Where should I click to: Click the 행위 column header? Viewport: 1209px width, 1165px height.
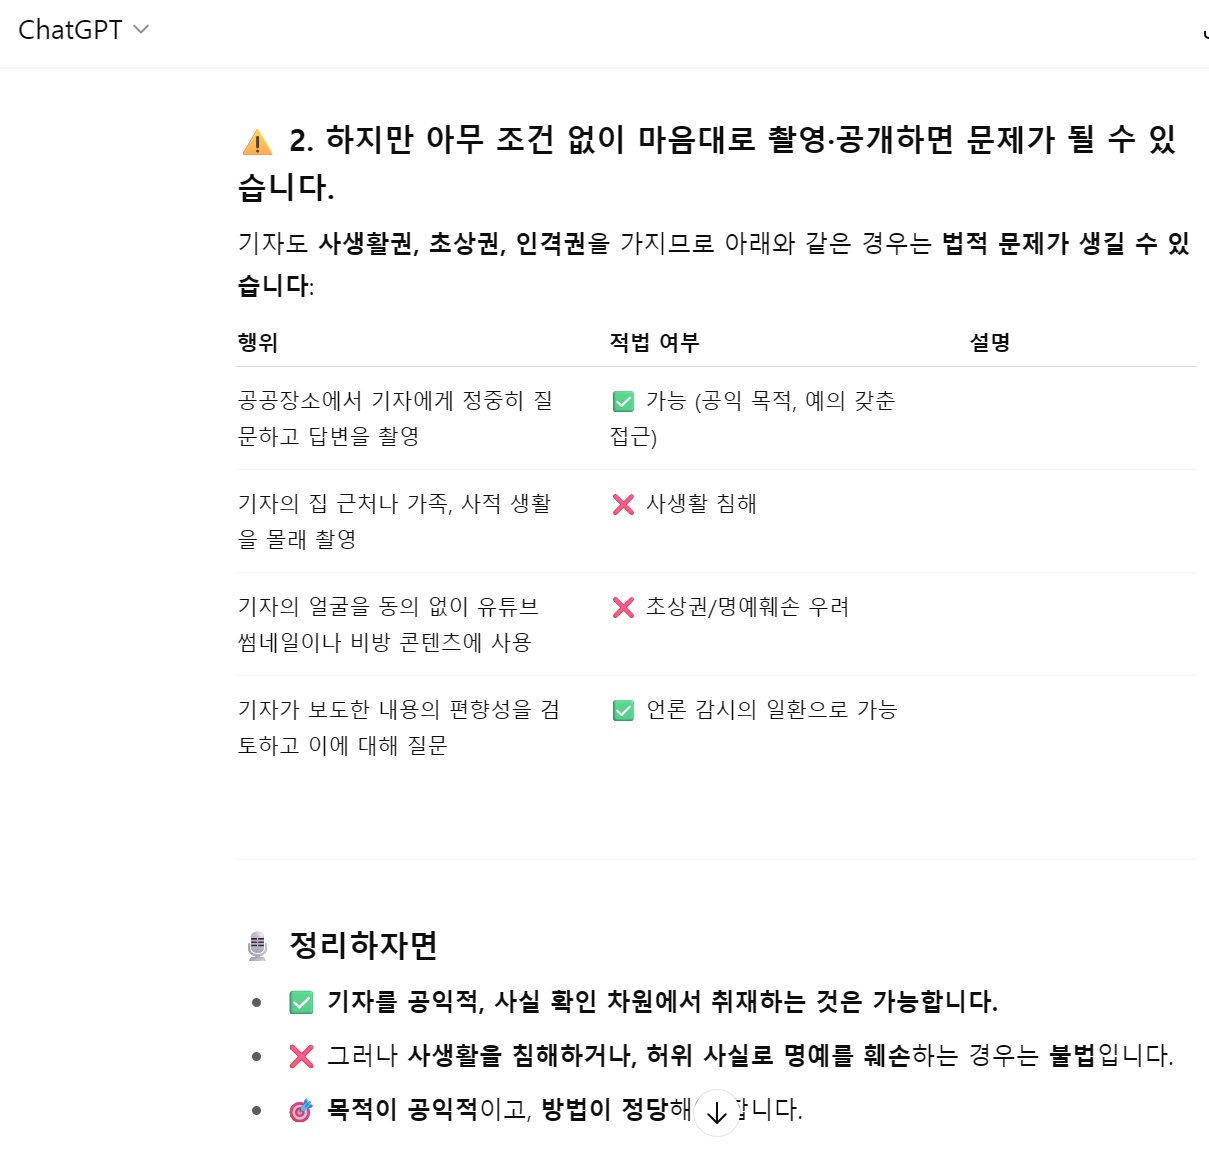pos(258,343)
